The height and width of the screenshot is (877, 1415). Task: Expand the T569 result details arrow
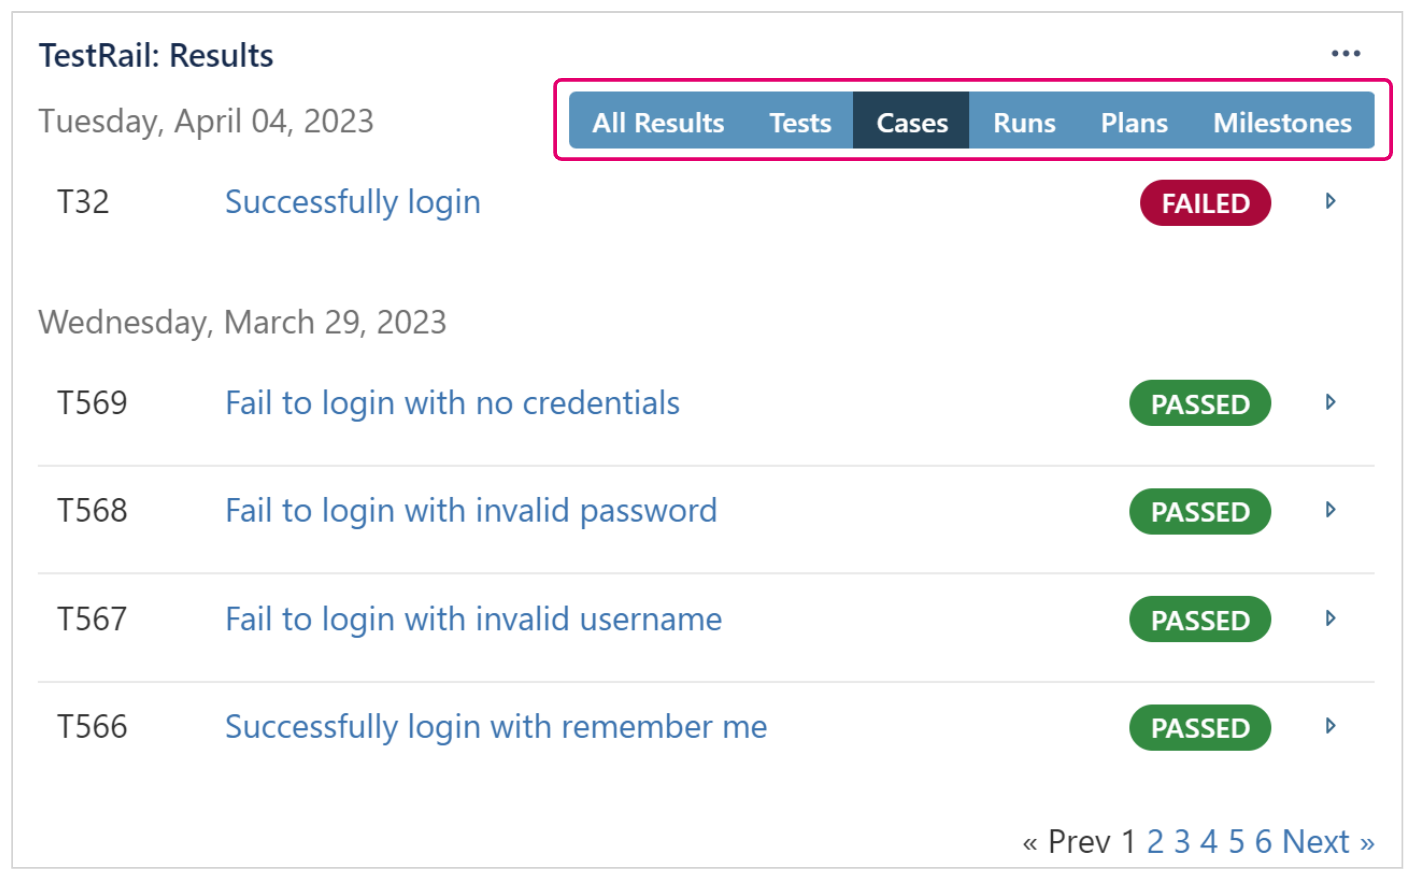[1330, 403]
